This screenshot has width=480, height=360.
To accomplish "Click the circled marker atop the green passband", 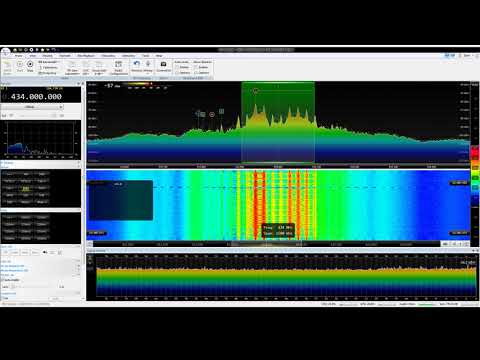I will point(256,91).
